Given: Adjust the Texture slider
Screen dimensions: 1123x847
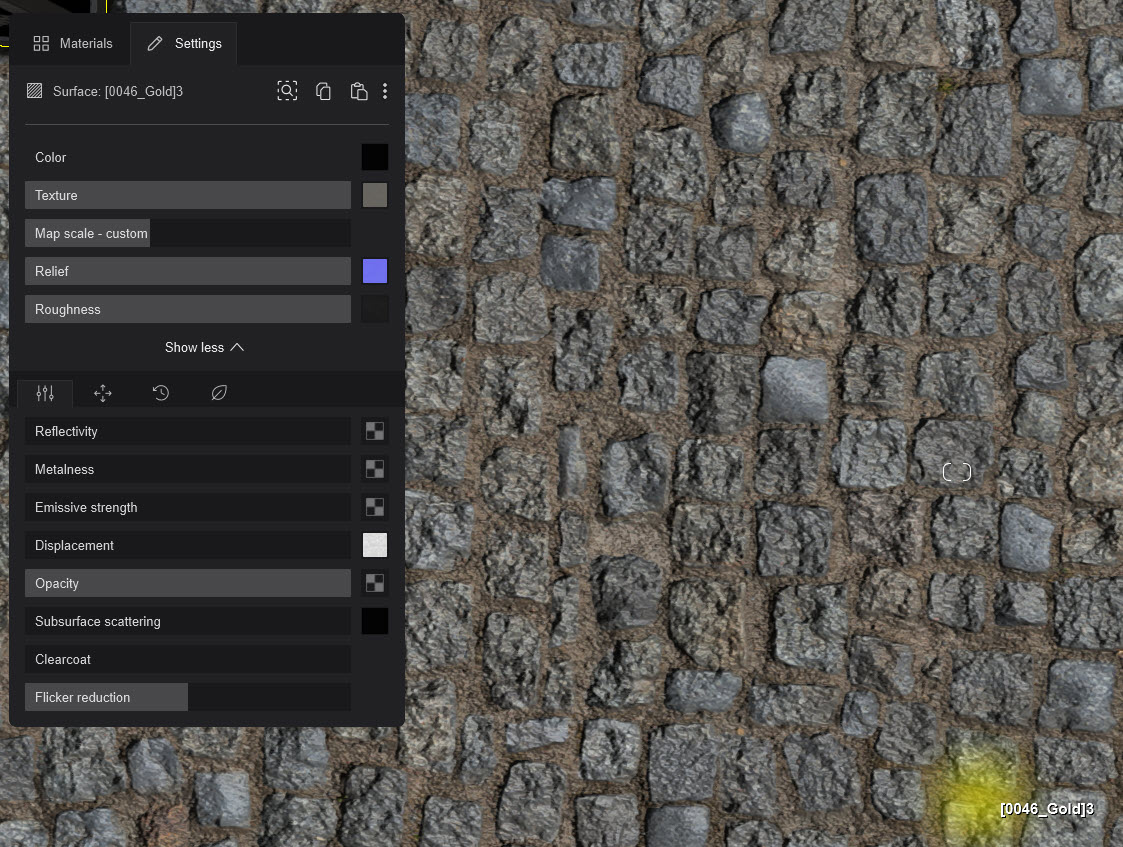Looking at the screenshot, I should pyautogui.click(x=188, y=195).
